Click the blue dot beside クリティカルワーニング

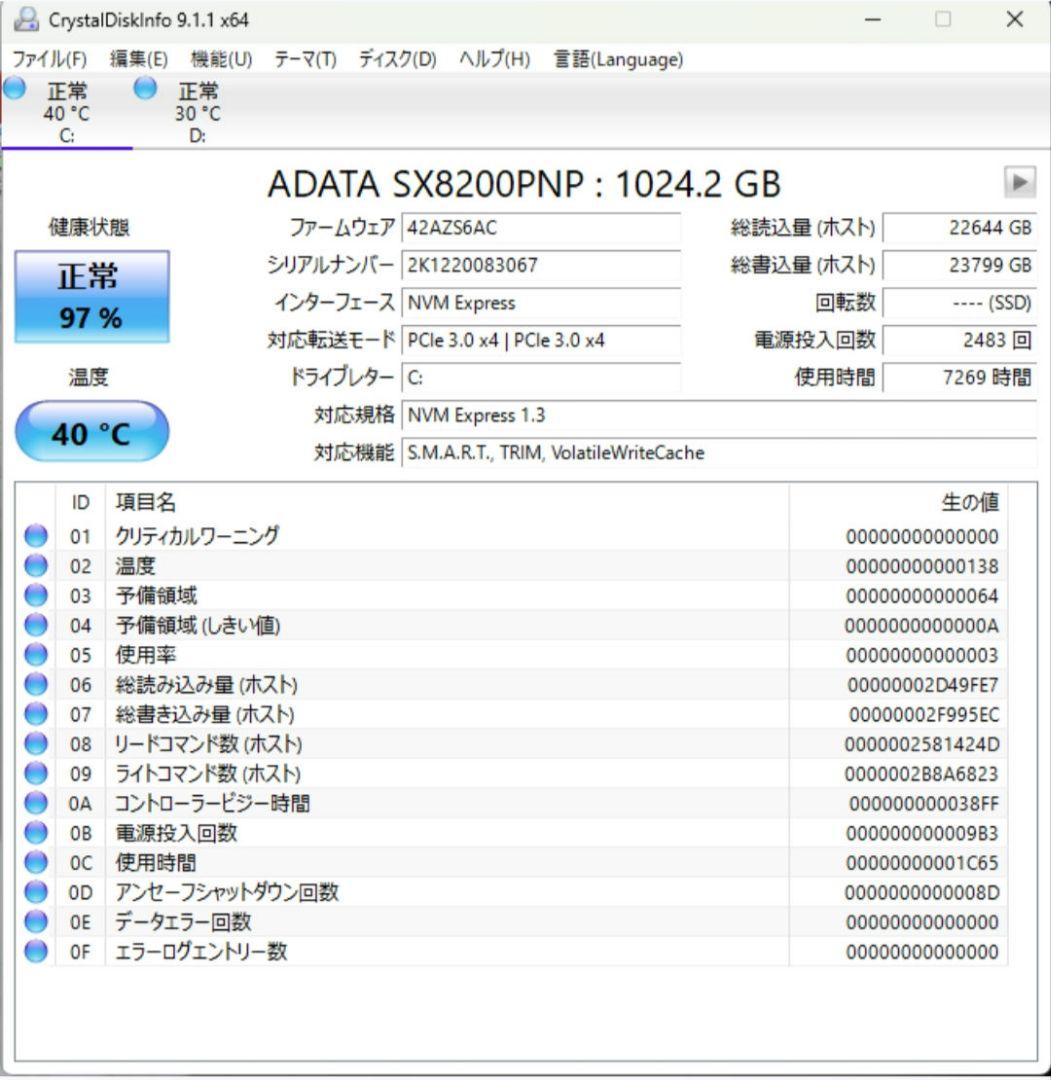(35, 536)
